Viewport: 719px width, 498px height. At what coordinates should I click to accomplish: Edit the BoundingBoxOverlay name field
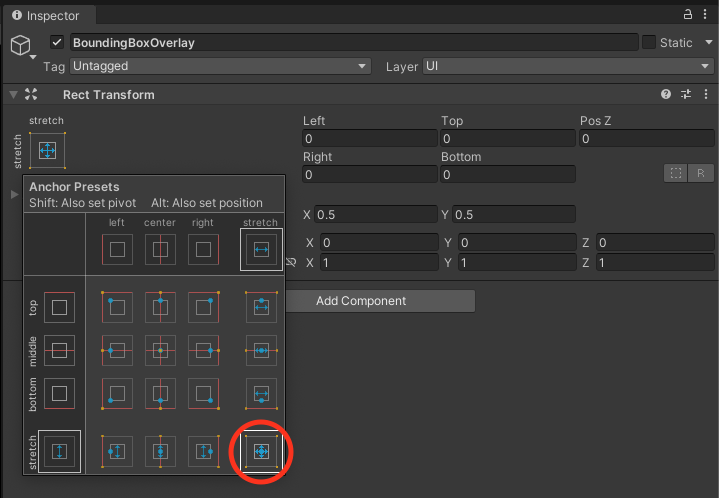pyautogui.click(x=354, y=42)
